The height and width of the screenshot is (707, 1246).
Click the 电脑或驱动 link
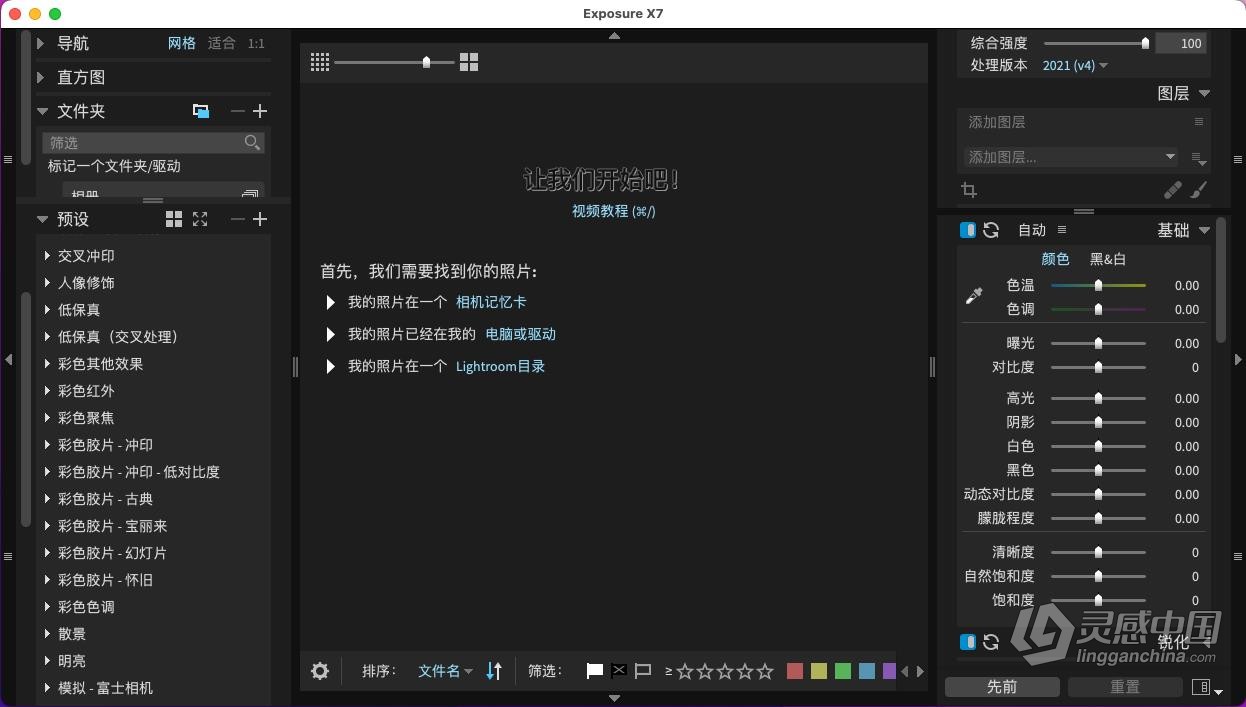[520, 334]
